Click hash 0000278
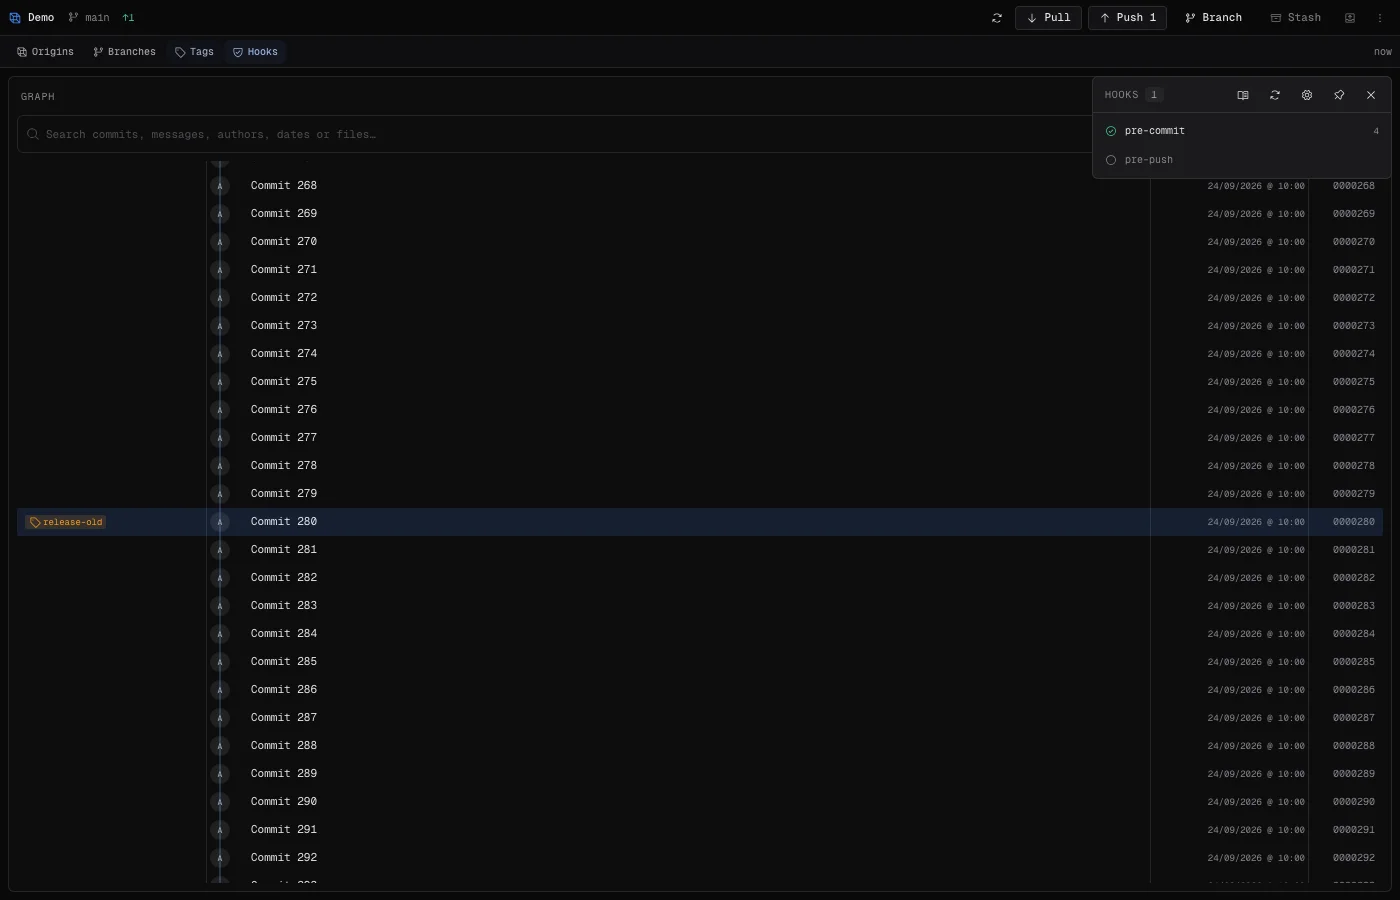Image resolution: width=1400 pixels, height=900 pixels. pos(1354,466)
